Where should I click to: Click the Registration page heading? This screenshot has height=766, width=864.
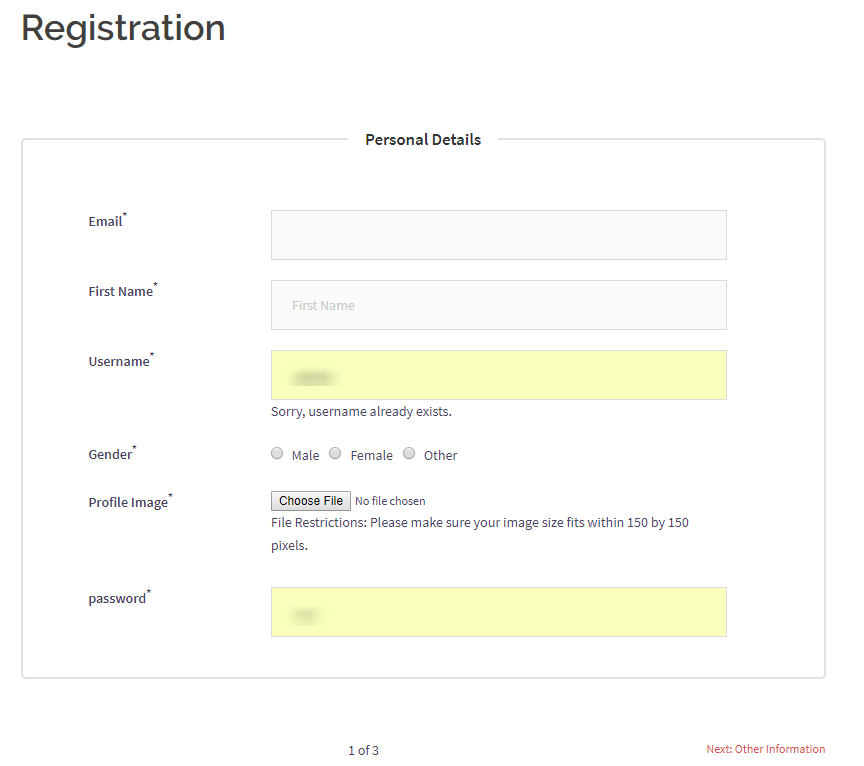click(x=123, y=27)
